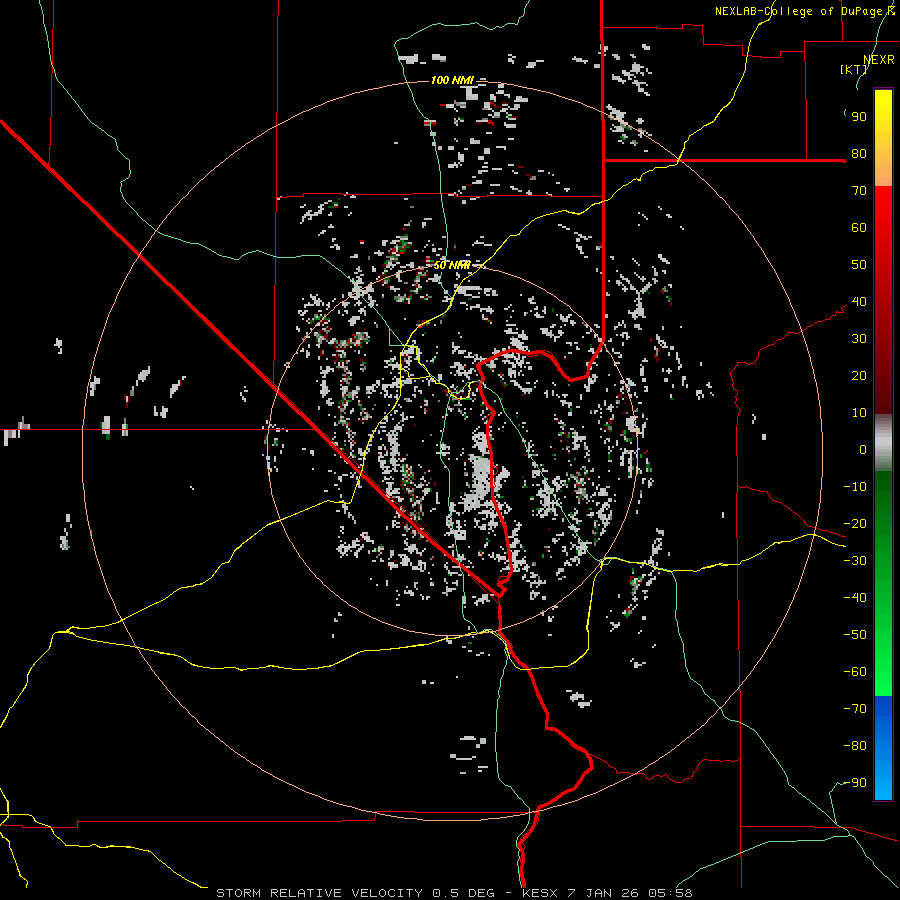Pick the gray zero-velocity segment of color bar
The image size is (900, 900).
click(x=883, y=443)
